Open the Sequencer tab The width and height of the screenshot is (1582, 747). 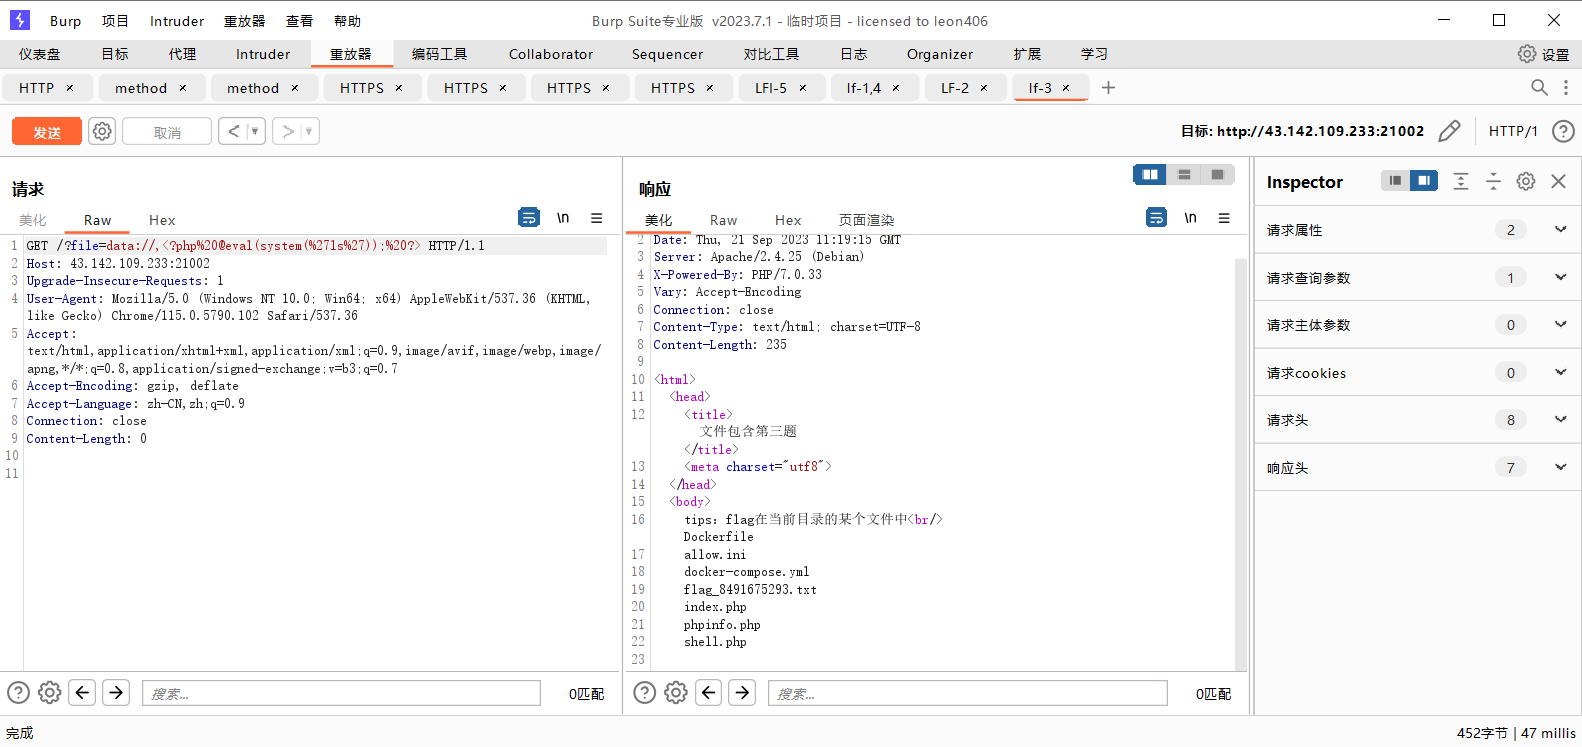tap(667, 54)
